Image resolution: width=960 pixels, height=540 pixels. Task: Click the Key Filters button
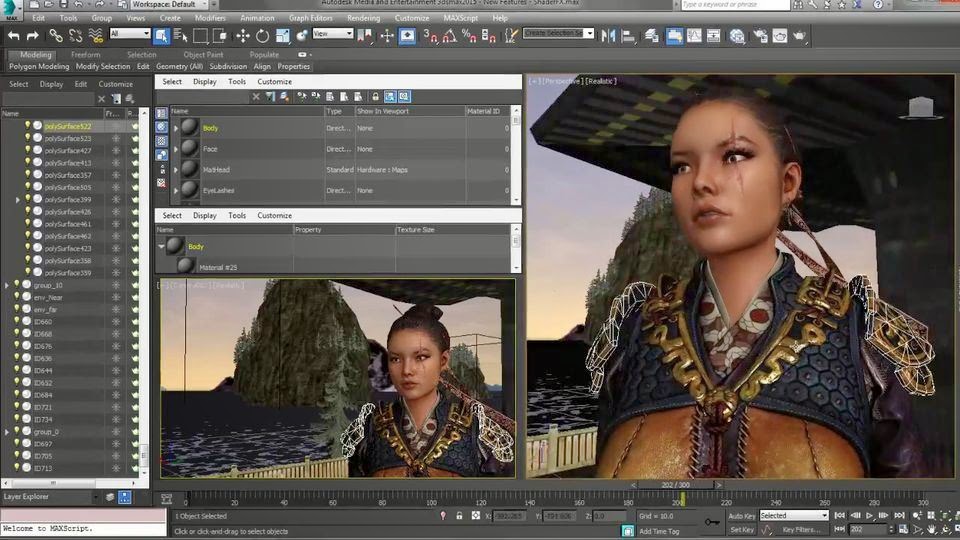tap(803, 530)
